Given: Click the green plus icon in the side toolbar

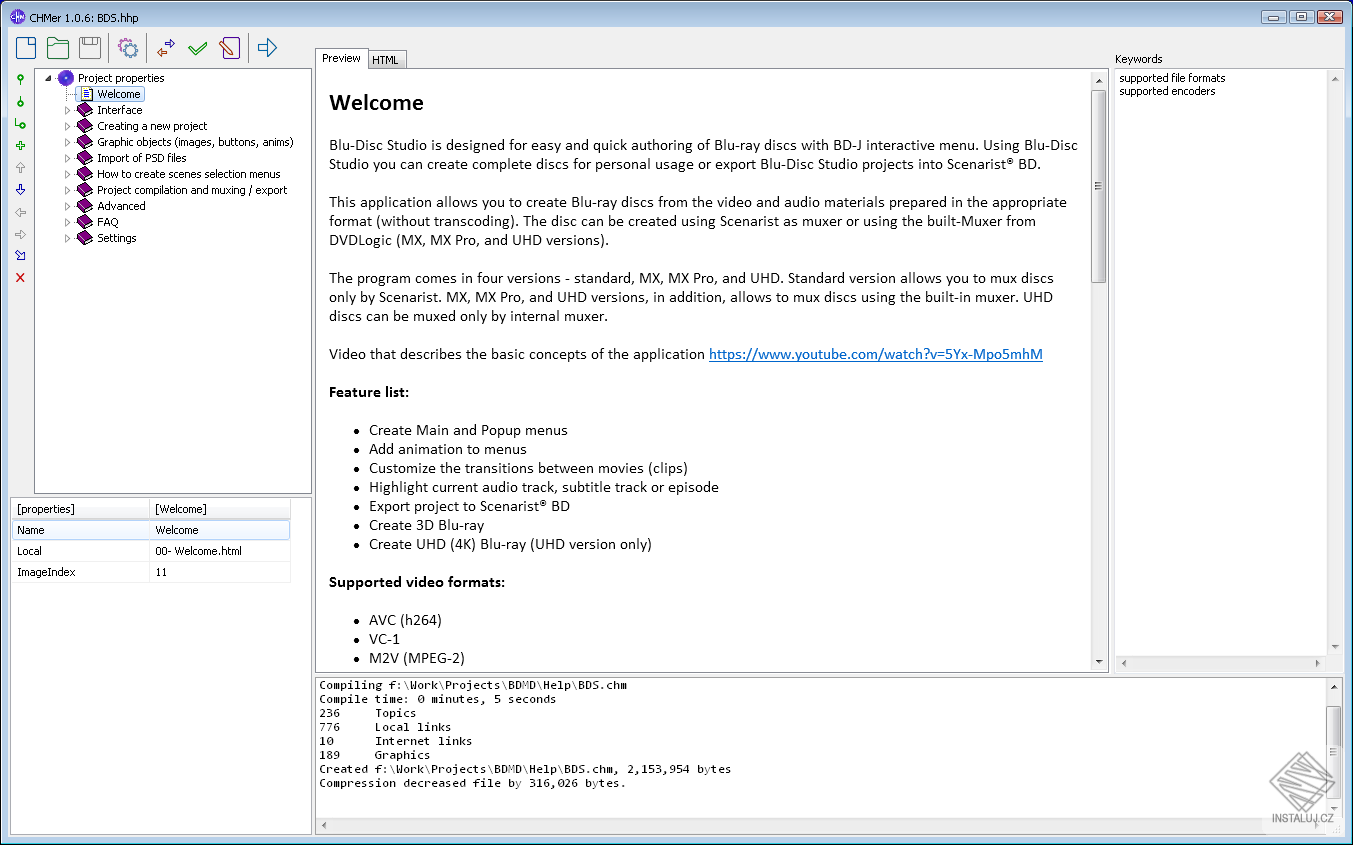Looking at the screenshot, I should click(x=20, y=146).
